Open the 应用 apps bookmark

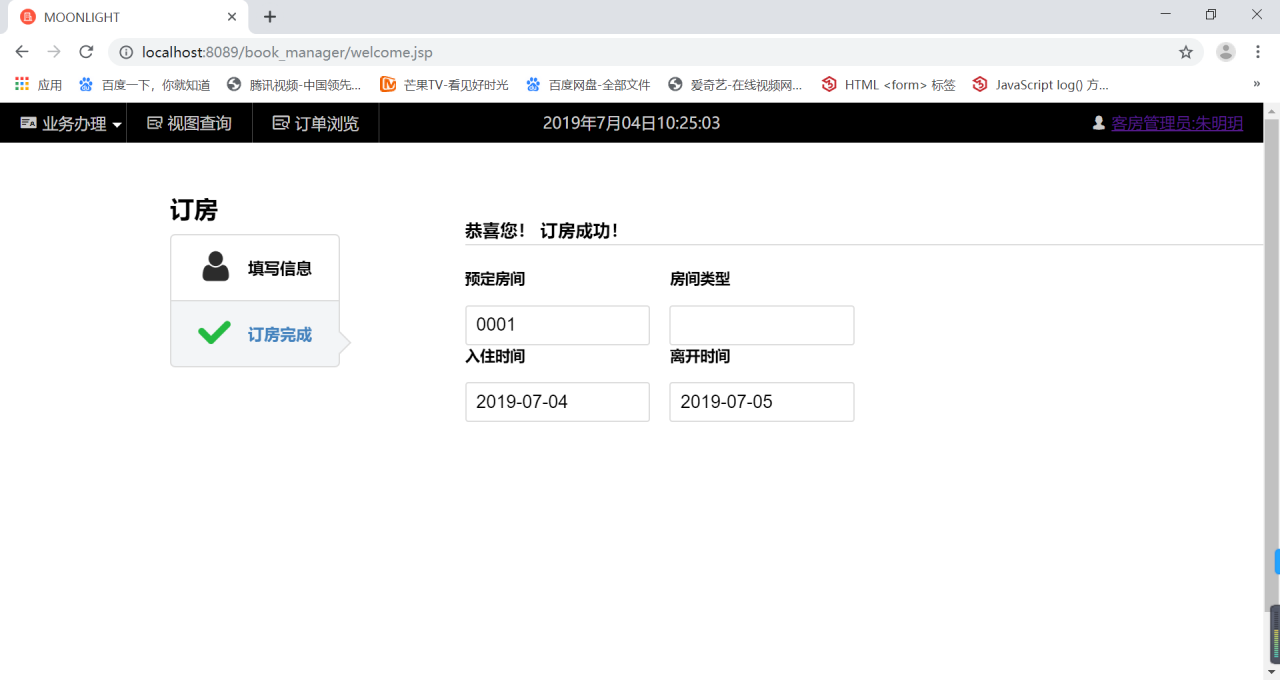pos(38,85)
